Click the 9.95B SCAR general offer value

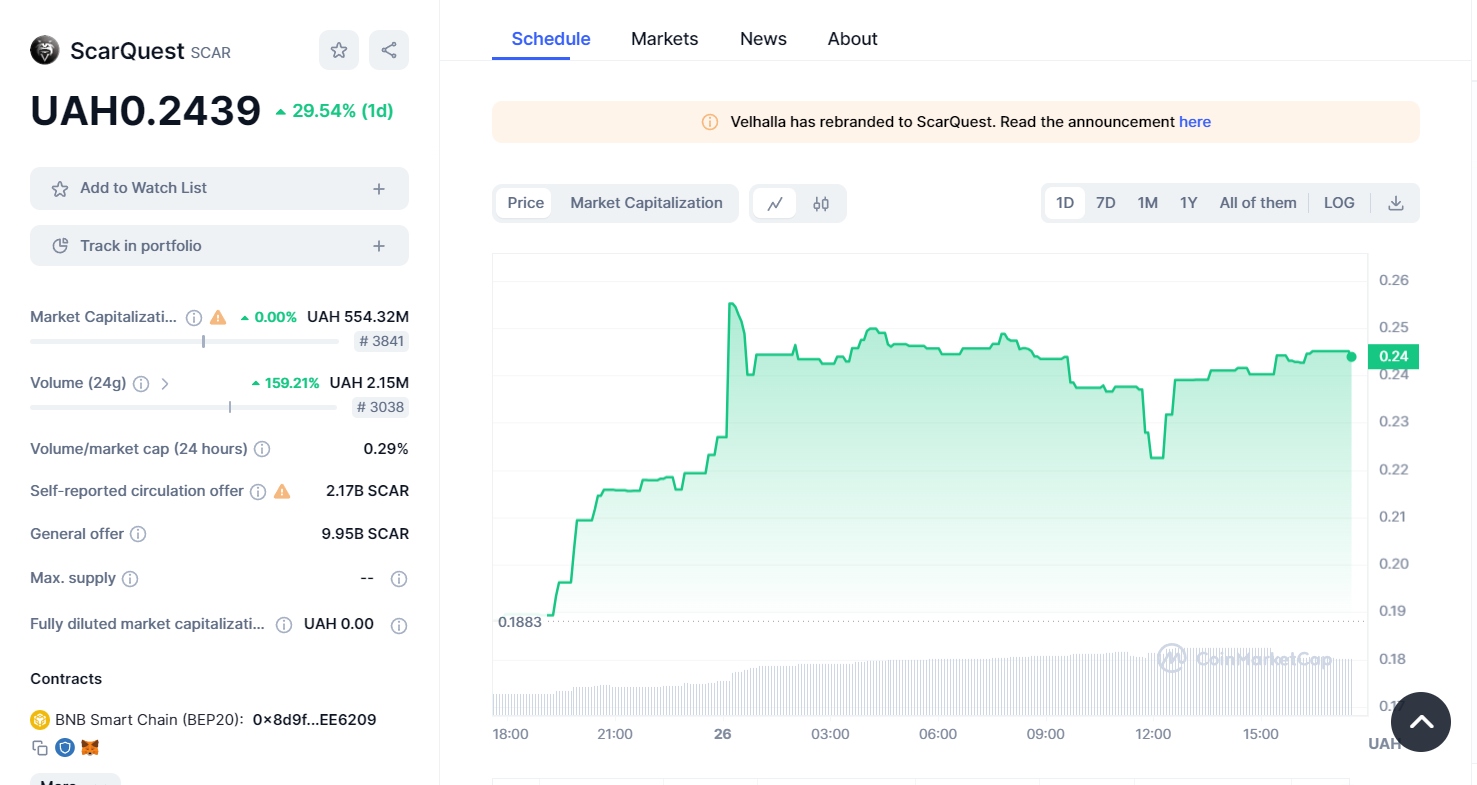(x=365, y=534)
